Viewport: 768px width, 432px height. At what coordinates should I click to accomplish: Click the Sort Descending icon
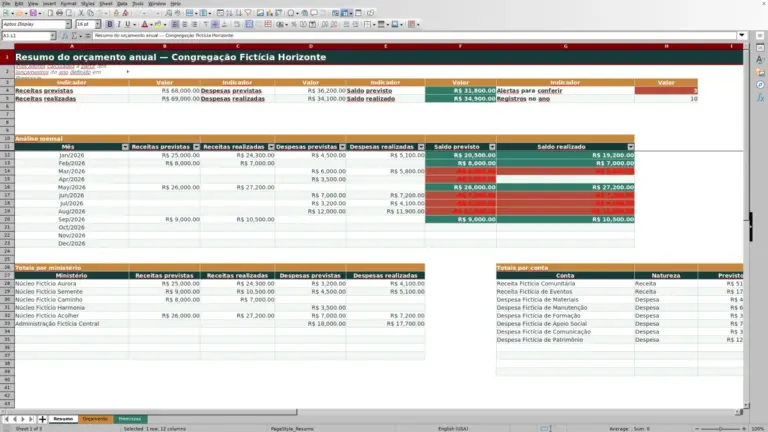point(239,13)
